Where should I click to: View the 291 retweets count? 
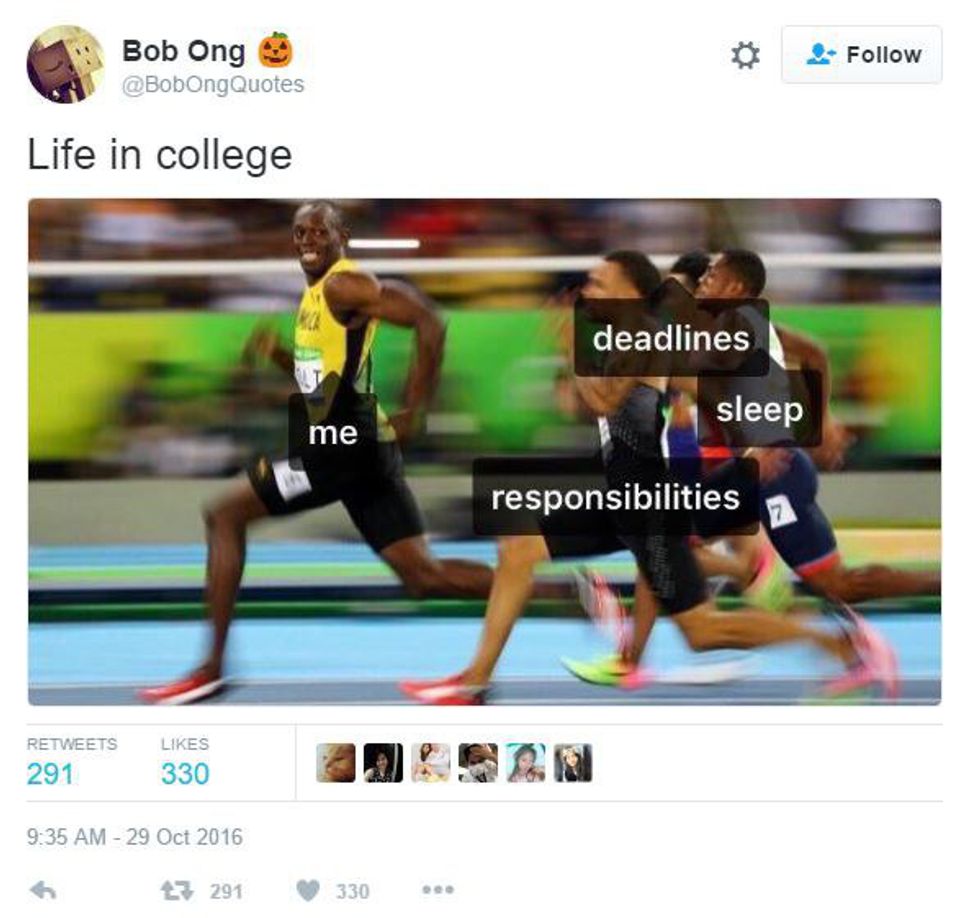click(x=50, y=774)
